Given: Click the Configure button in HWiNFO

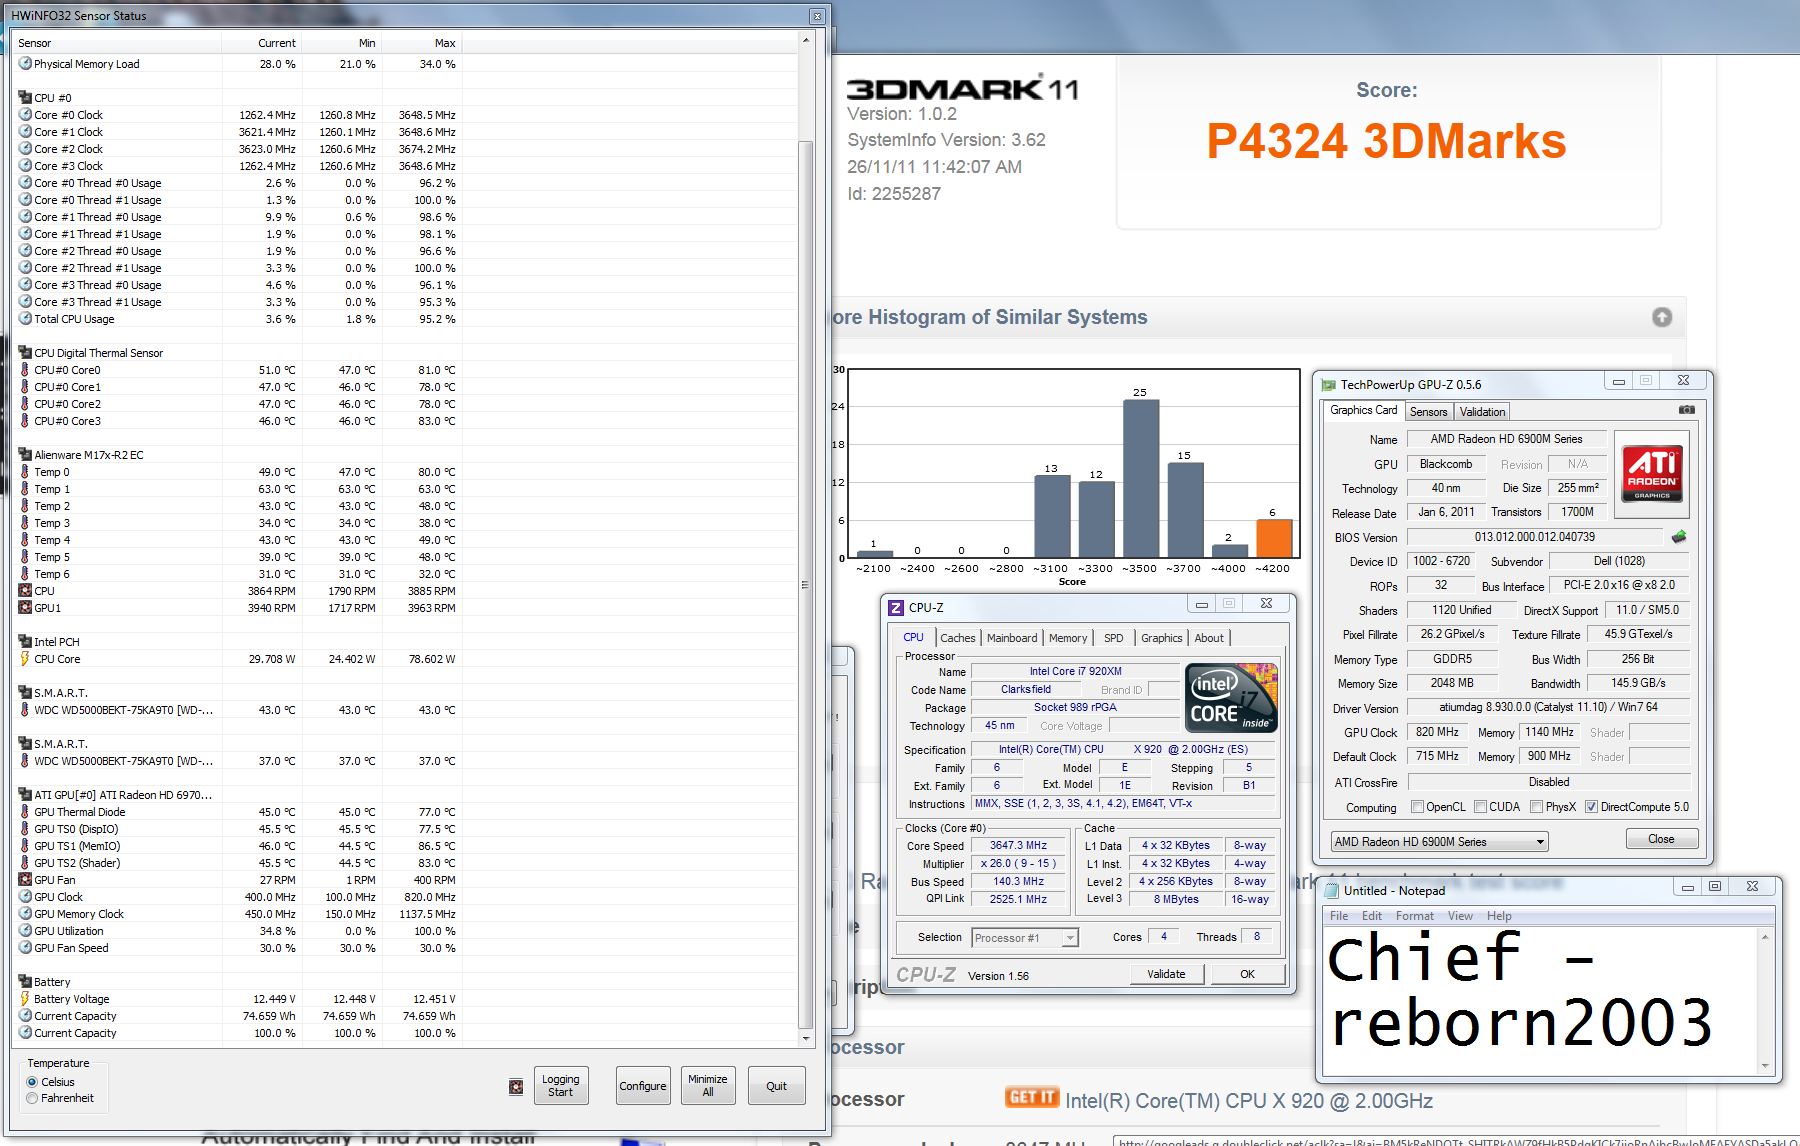Looking at the screenshot, I should pyautogui.click(x=642, y=1086).
